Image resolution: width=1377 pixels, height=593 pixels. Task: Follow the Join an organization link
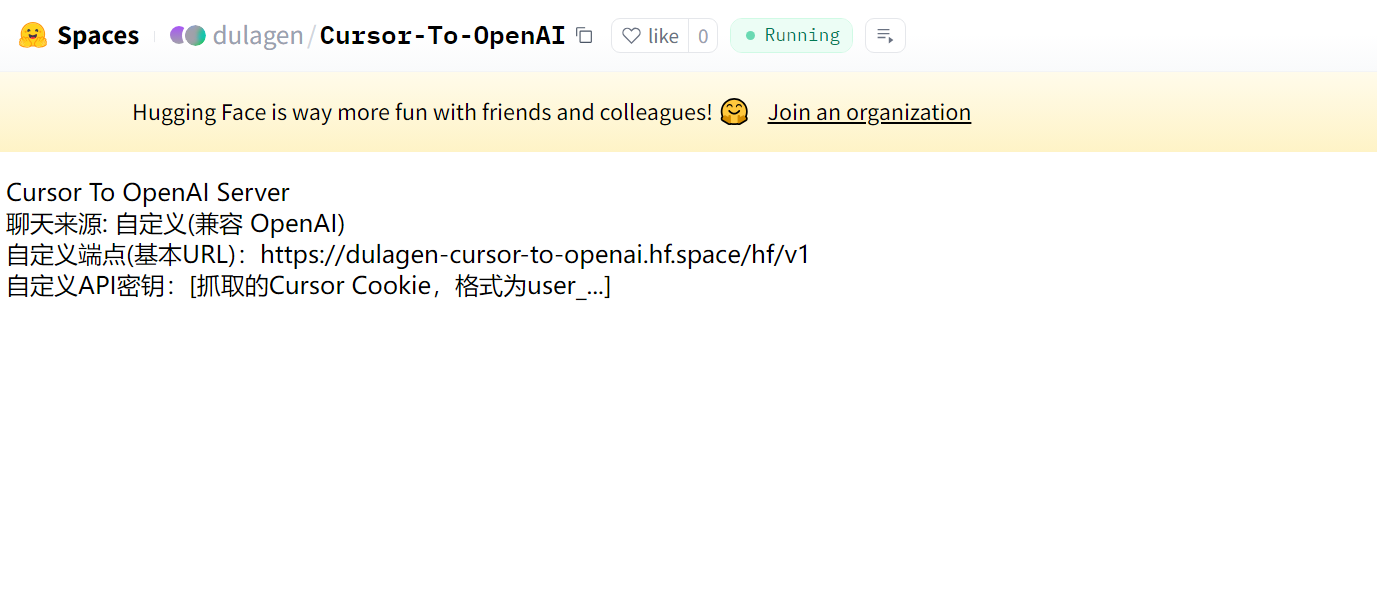pyautogui.click(x=869, y=112)
